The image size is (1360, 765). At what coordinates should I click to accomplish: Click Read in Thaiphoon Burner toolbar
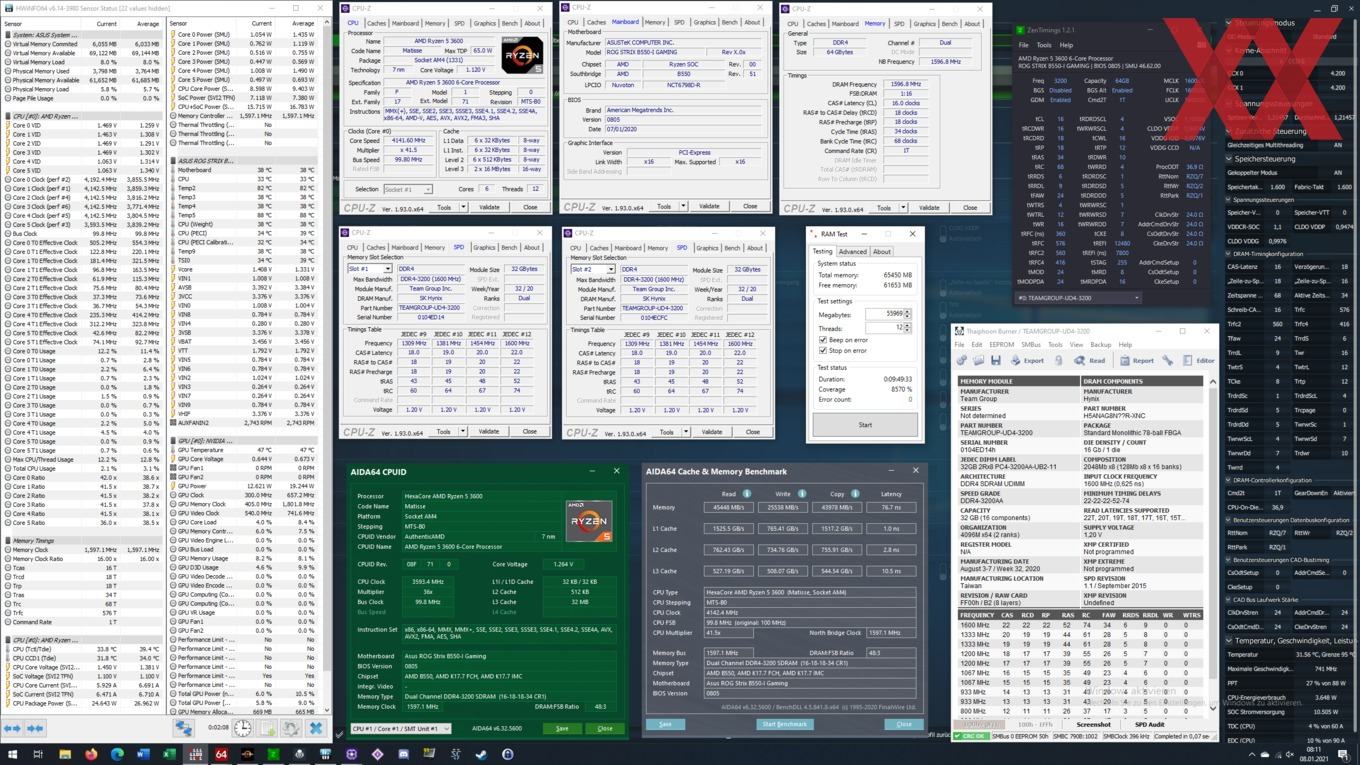point(1089,360)
